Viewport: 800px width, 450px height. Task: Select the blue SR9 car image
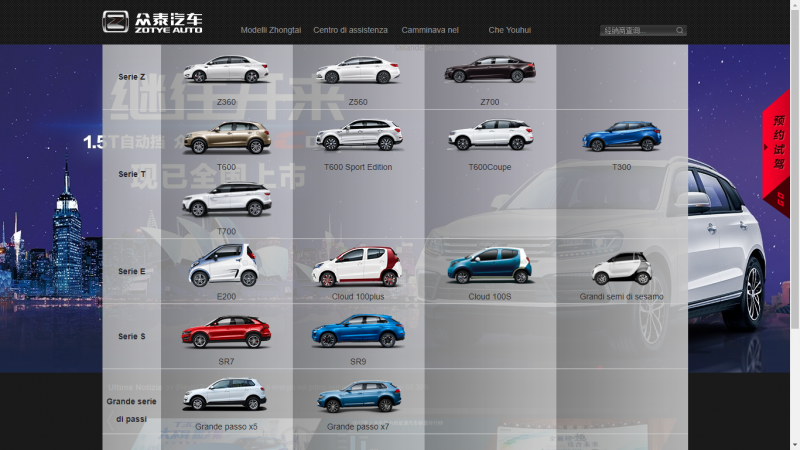(358, 331)
